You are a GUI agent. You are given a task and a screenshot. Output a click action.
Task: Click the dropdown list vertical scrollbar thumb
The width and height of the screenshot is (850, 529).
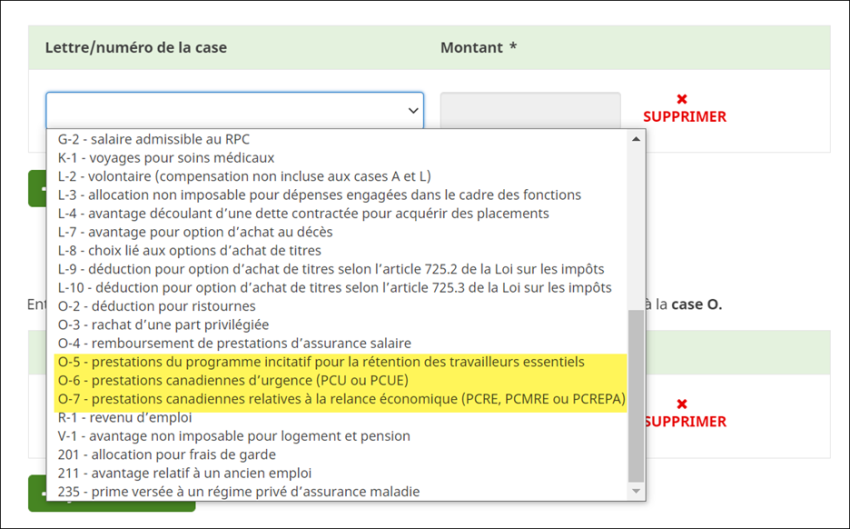coord(636,395)
